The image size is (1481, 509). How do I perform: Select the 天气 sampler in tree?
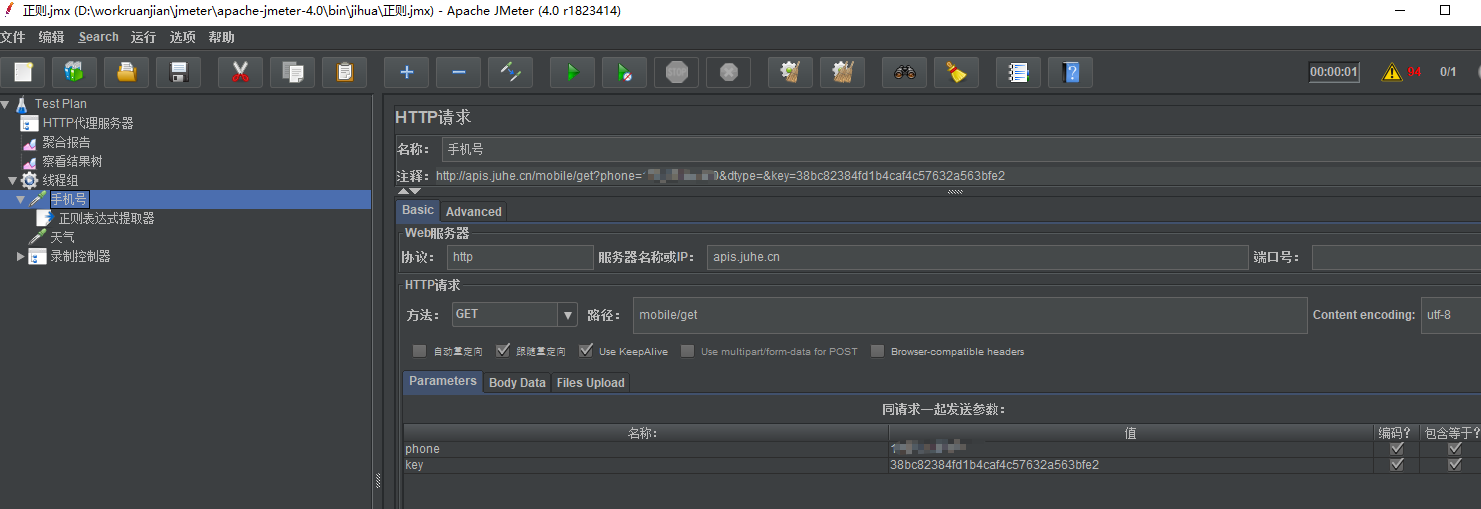pyautogui.click(x=62, y=237)
